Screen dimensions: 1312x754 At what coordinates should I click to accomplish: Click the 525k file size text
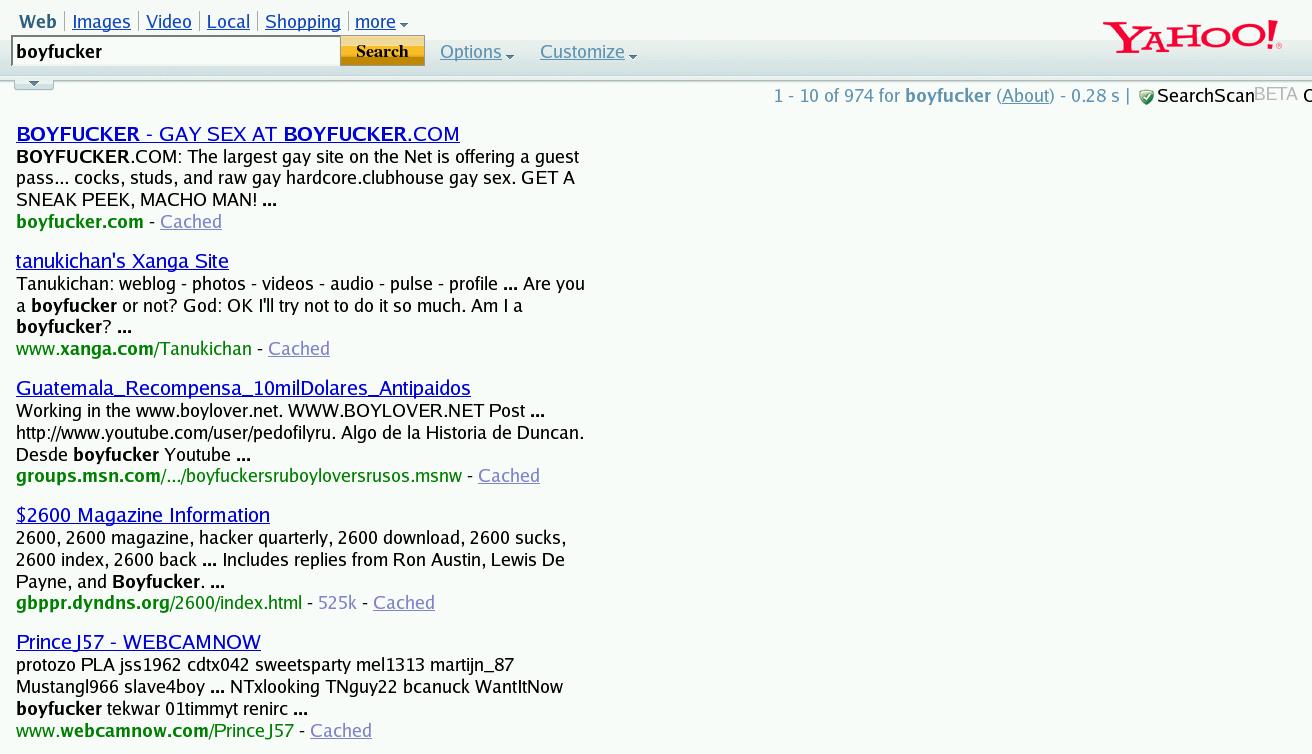tap(337, 603)
